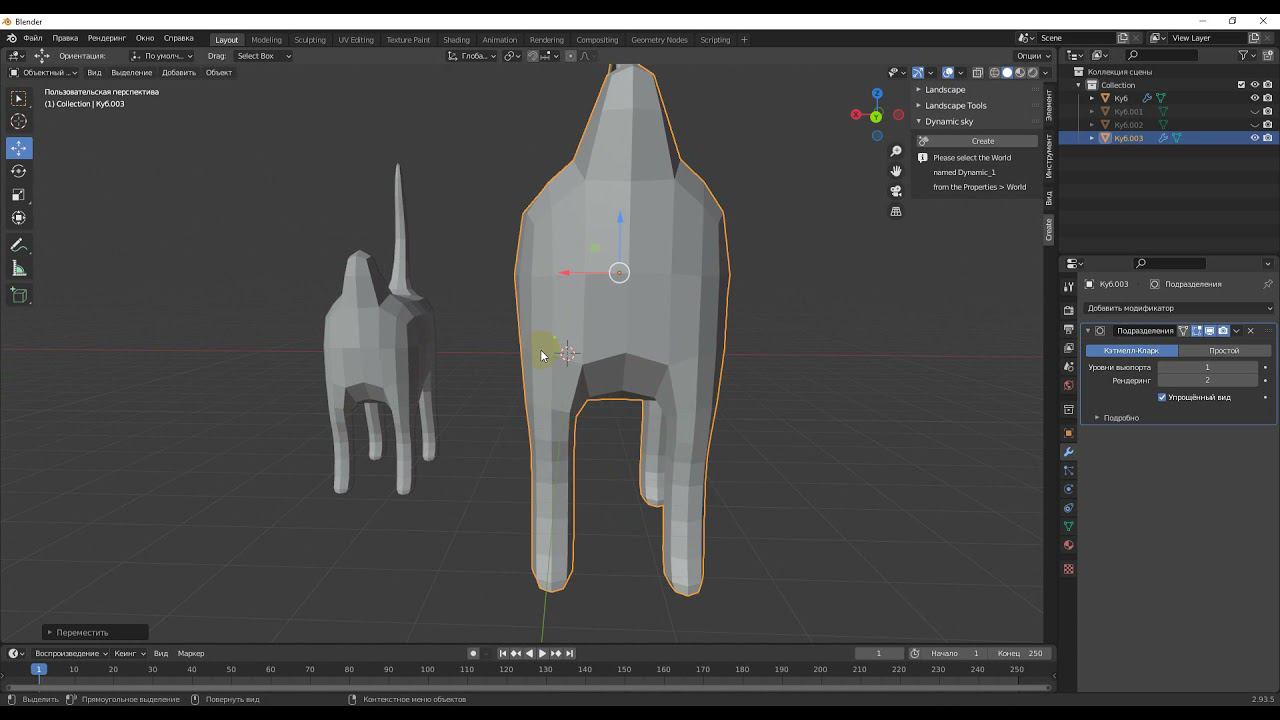This screenshot has height=720, width=1280.
Task: Open the Добавить модификатор dropdown
Action: [x=1178, y=308]
